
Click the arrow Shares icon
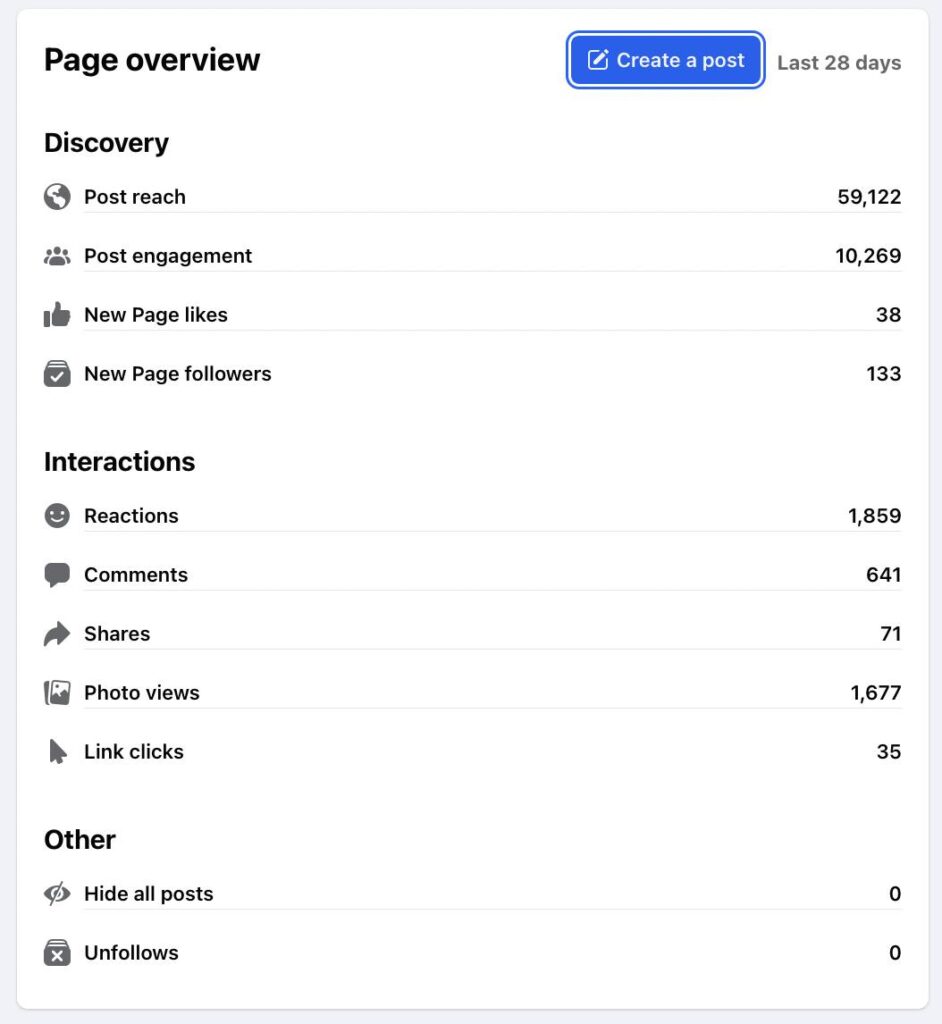(x=57, y=634)
